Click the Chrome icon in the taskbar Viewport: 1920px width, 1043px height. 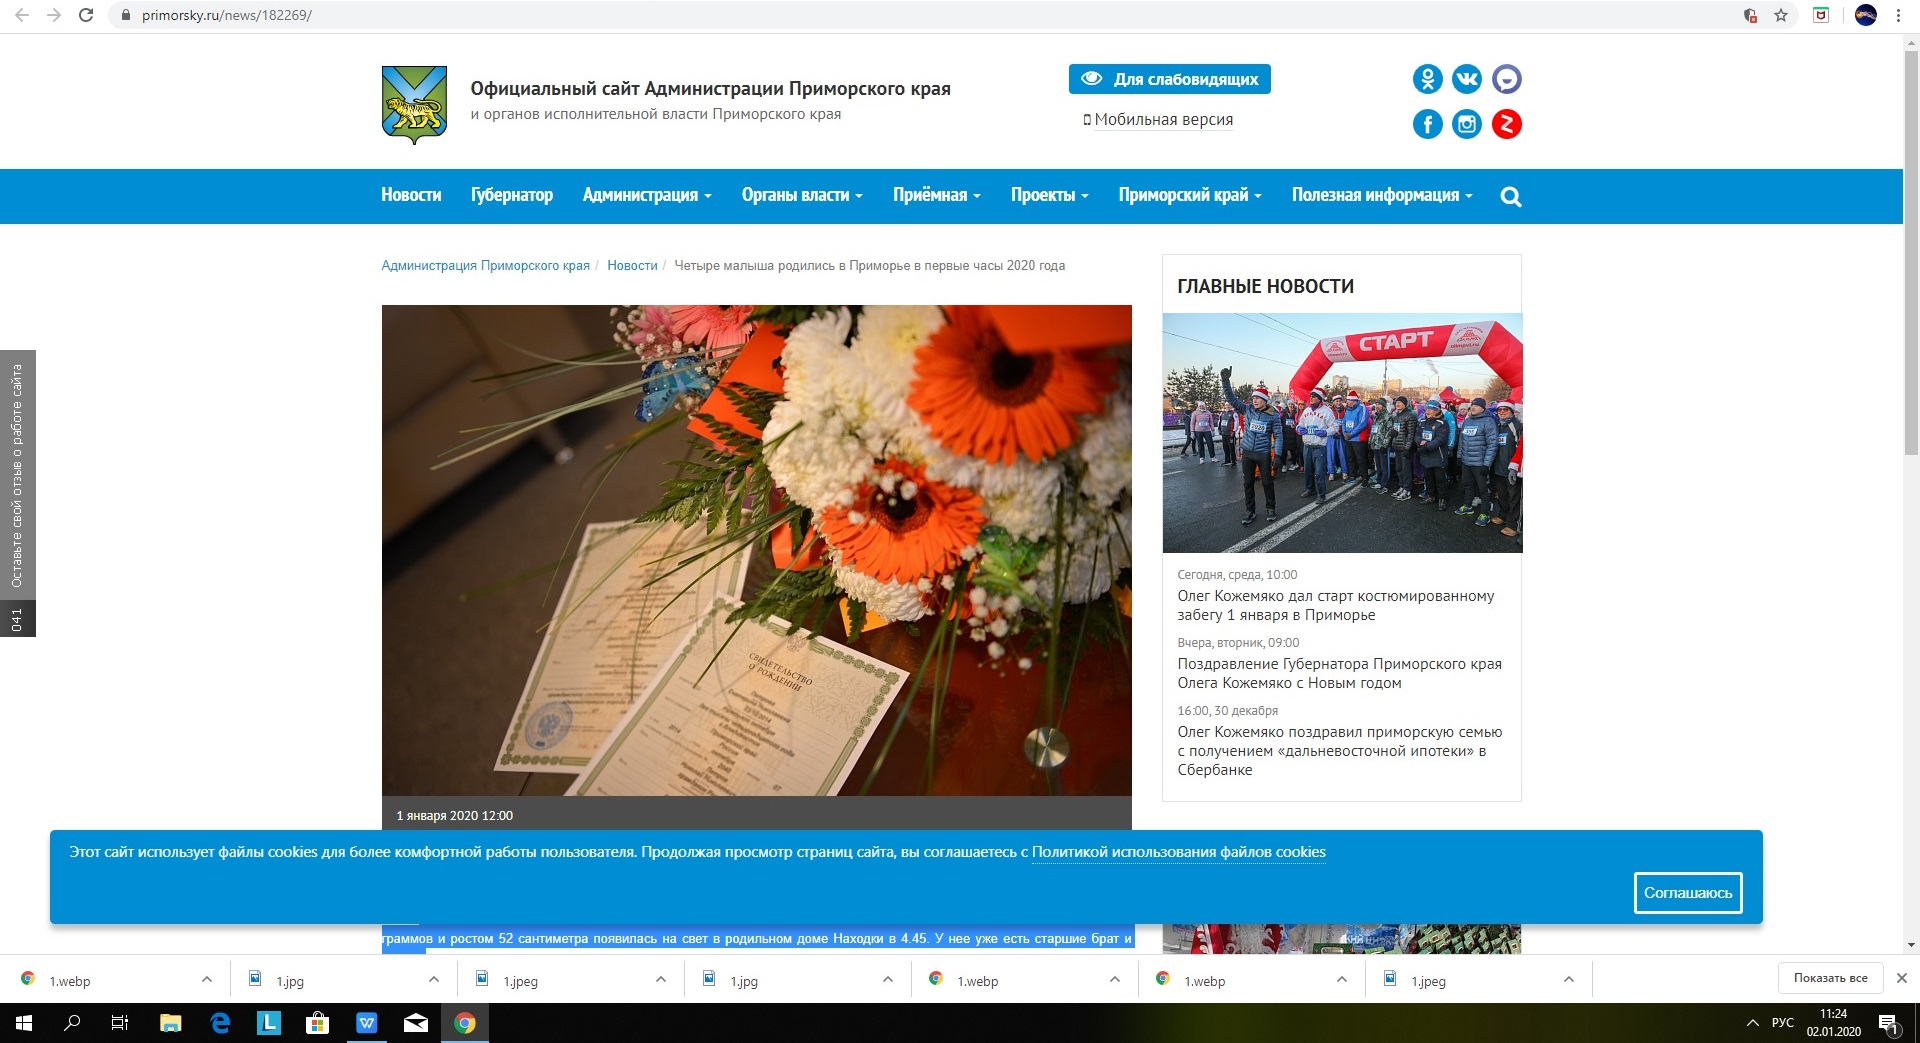coord(465,1023)
